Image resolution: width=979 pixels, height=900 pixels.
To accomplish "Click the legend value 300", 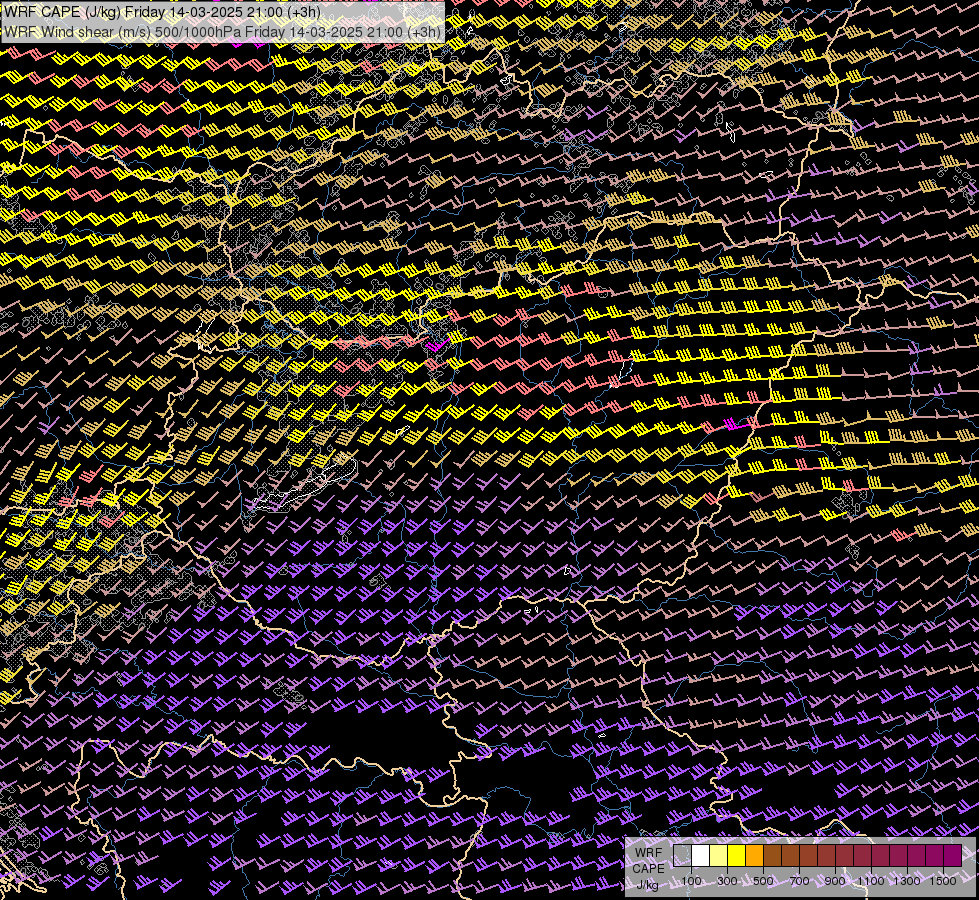I will coord(727,881).
